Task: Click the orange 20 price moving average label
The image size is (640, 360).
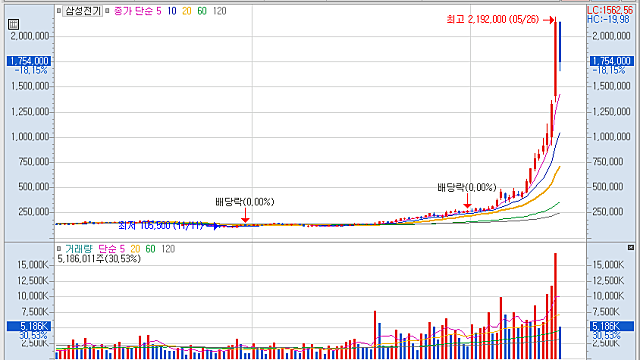Action: click(x=187, y=11)
